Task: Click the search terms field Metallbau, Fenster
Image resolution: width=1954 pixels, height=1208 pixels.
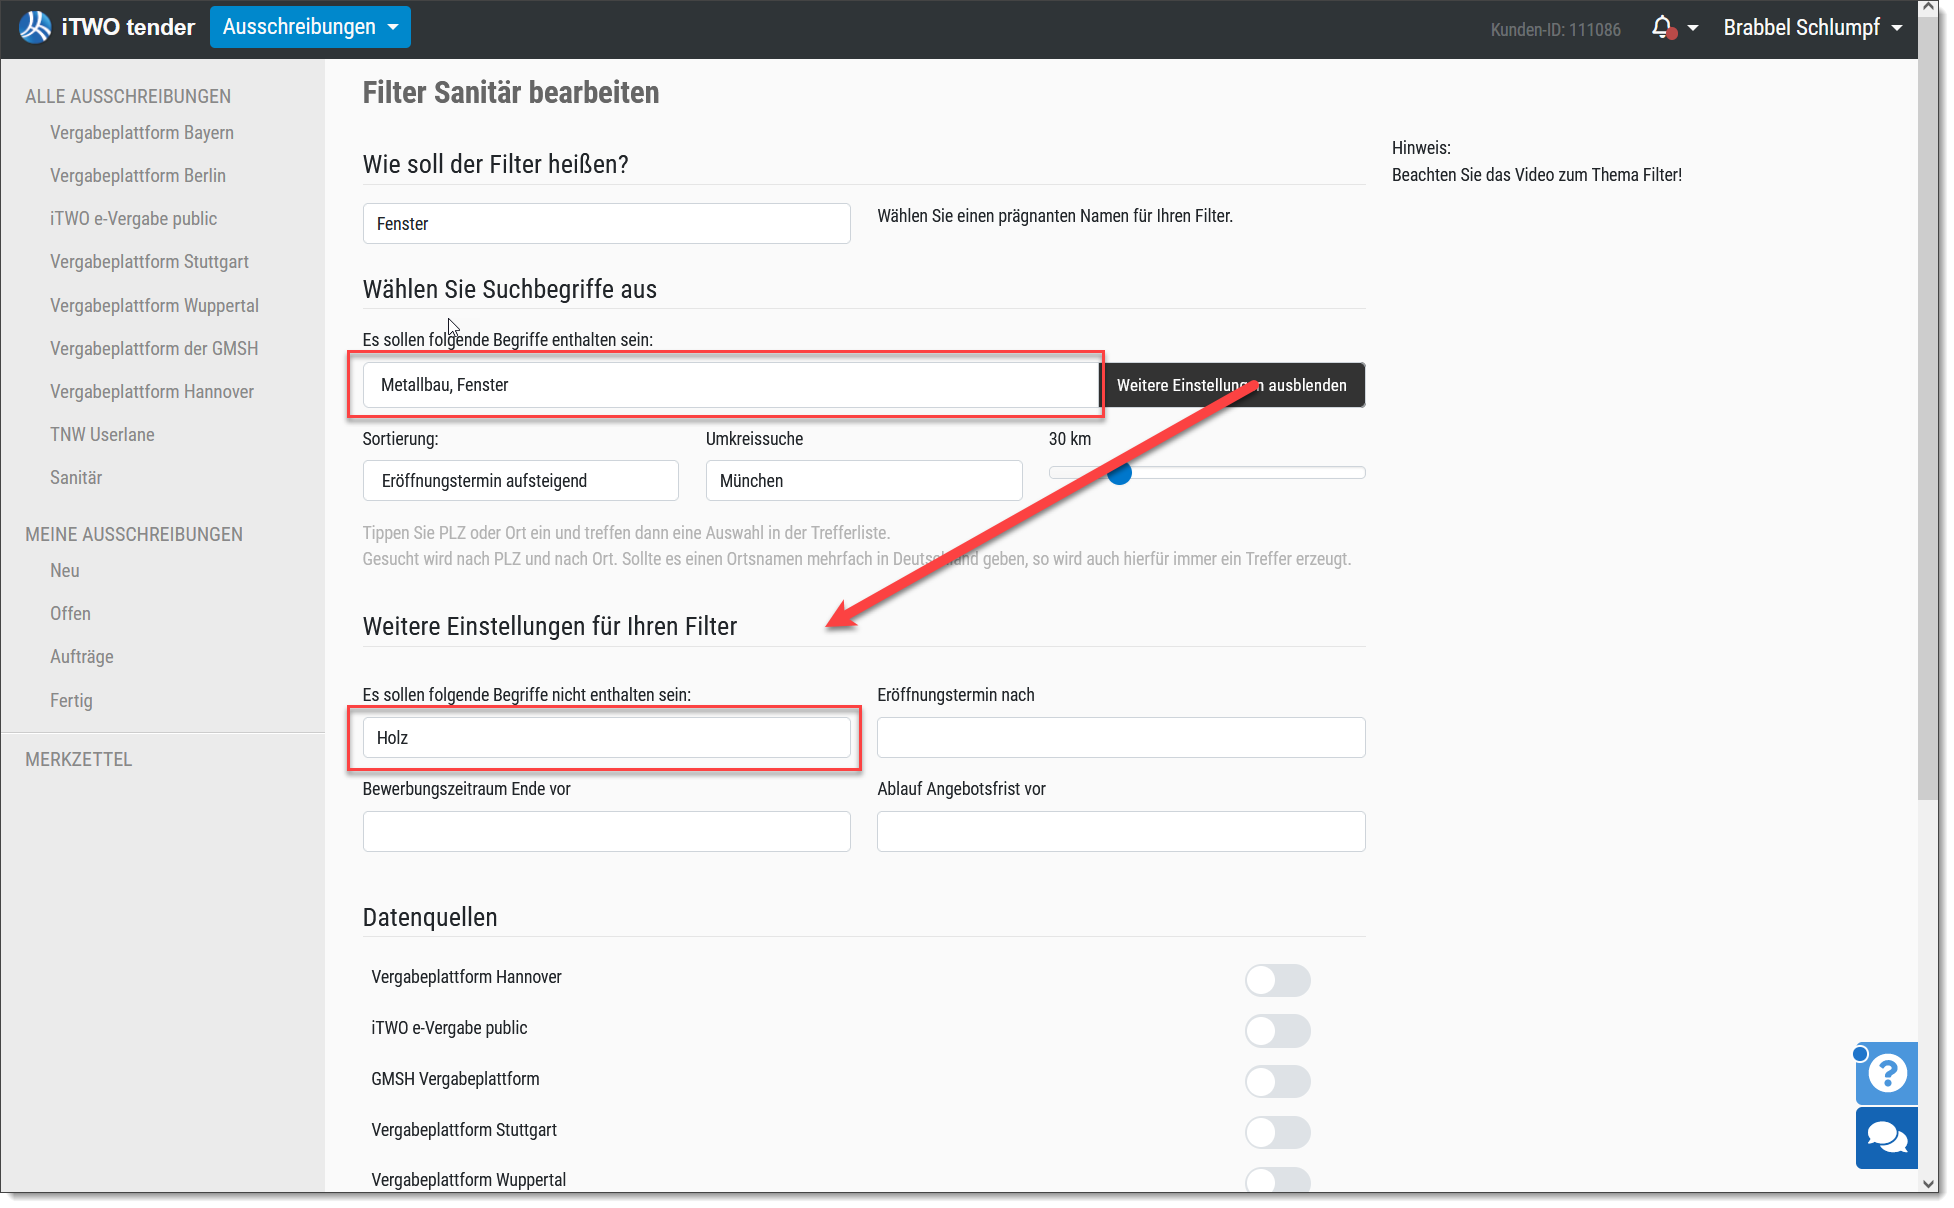Action: [x=731, y=385]
